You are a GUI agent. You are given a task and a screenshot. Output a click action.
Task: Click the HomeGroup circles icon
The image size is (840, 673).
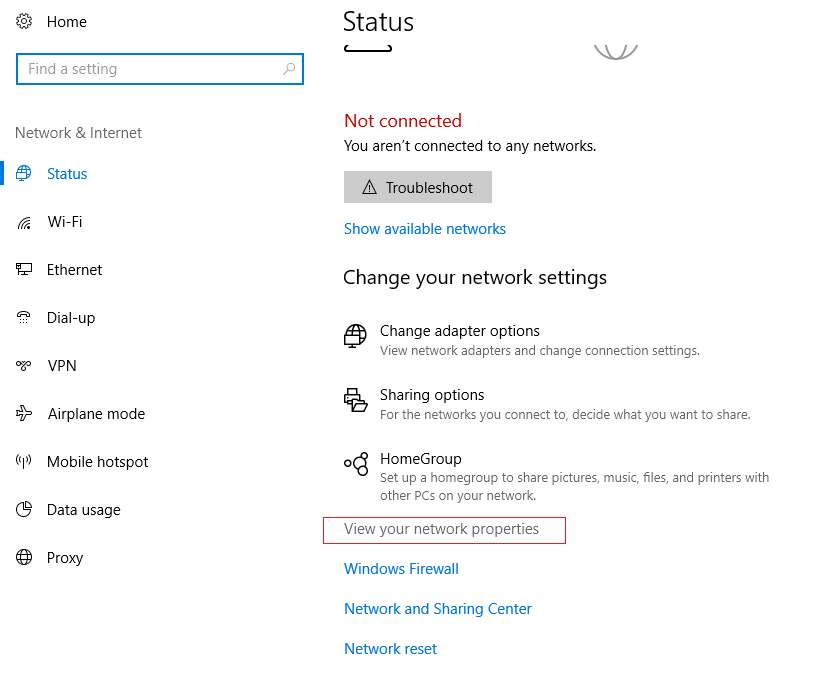(356, 464)
